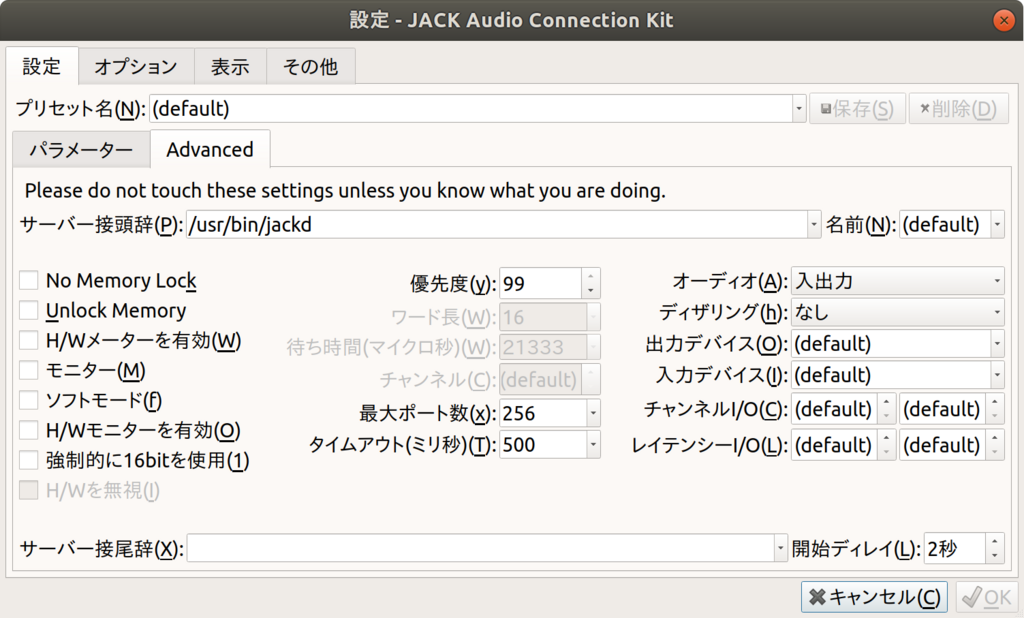The height and width of the screenshot is (618, 1024).
Task: Expand the サーバー接尾辞 dropdown arrow
Action: click(780, 548)
